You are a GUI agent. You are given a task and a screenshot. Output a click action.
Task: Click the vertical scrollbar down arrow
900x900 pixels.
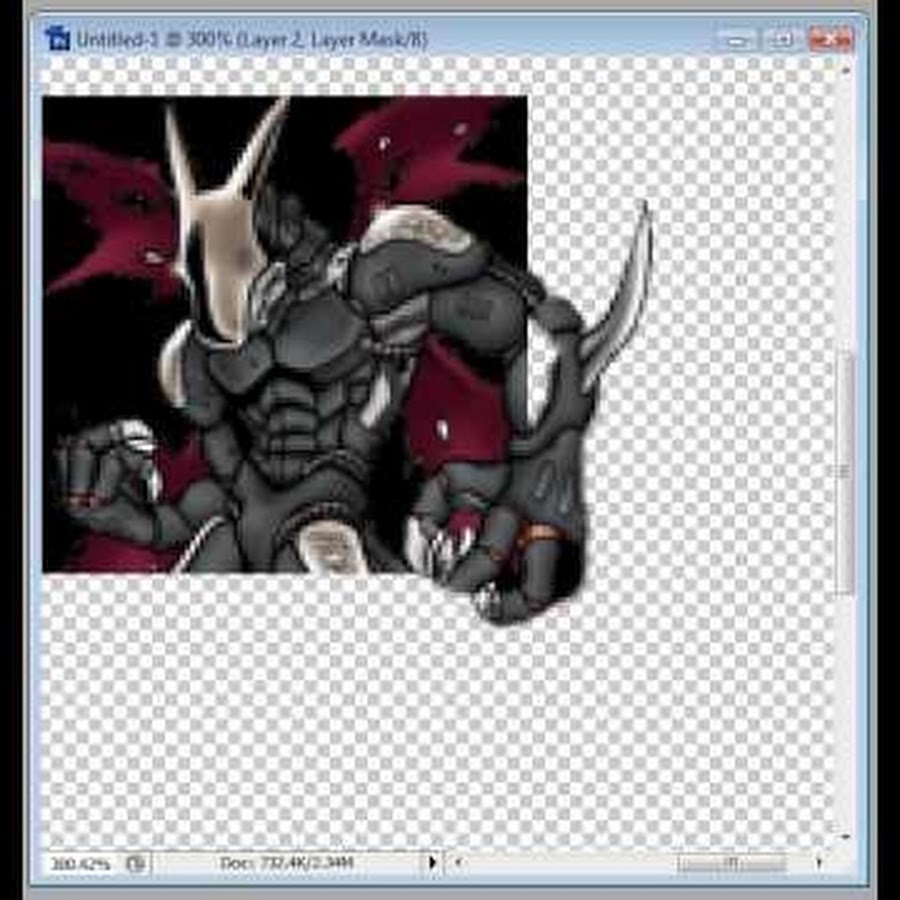pos(845,836)
